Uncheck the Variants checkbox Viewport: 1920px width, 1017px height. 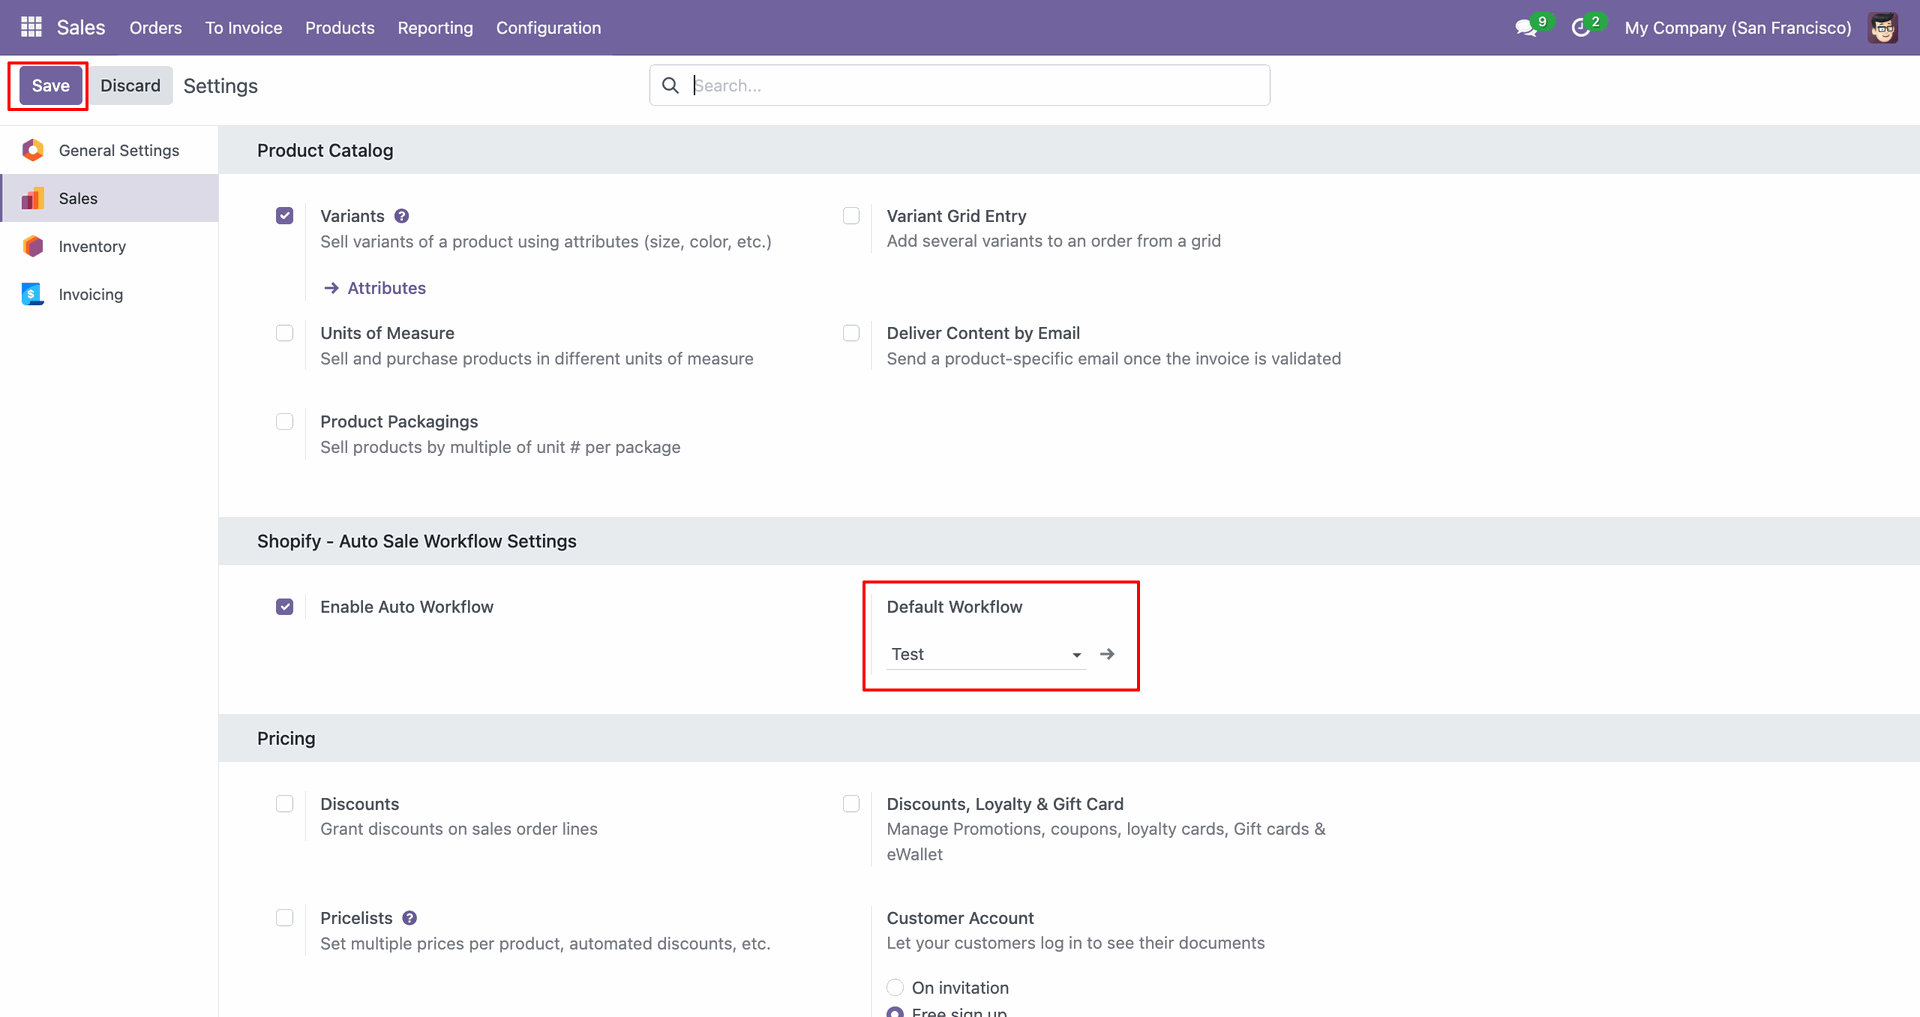click(x=285, y=216)
